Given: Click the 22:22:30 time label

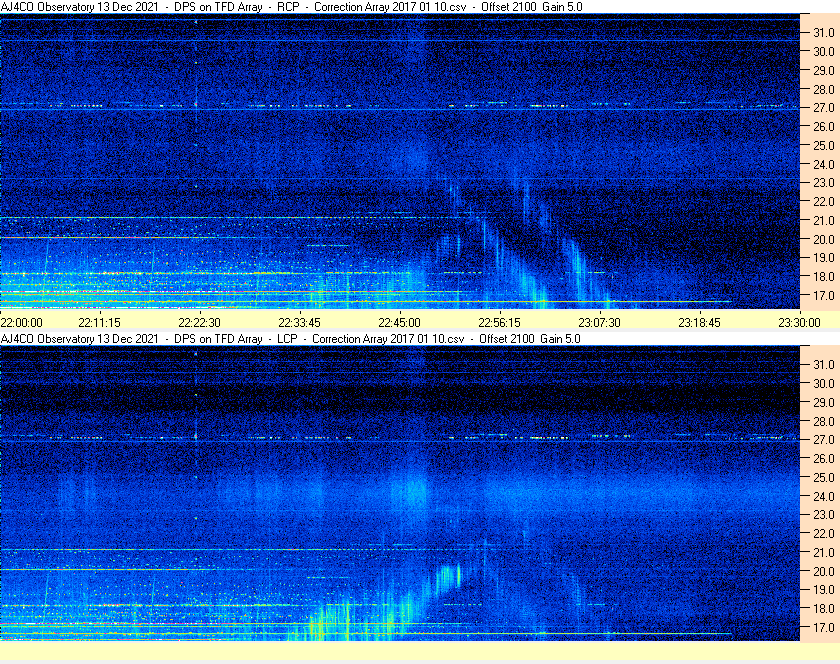Looking at the screenshot, I should tap(199, 323).
